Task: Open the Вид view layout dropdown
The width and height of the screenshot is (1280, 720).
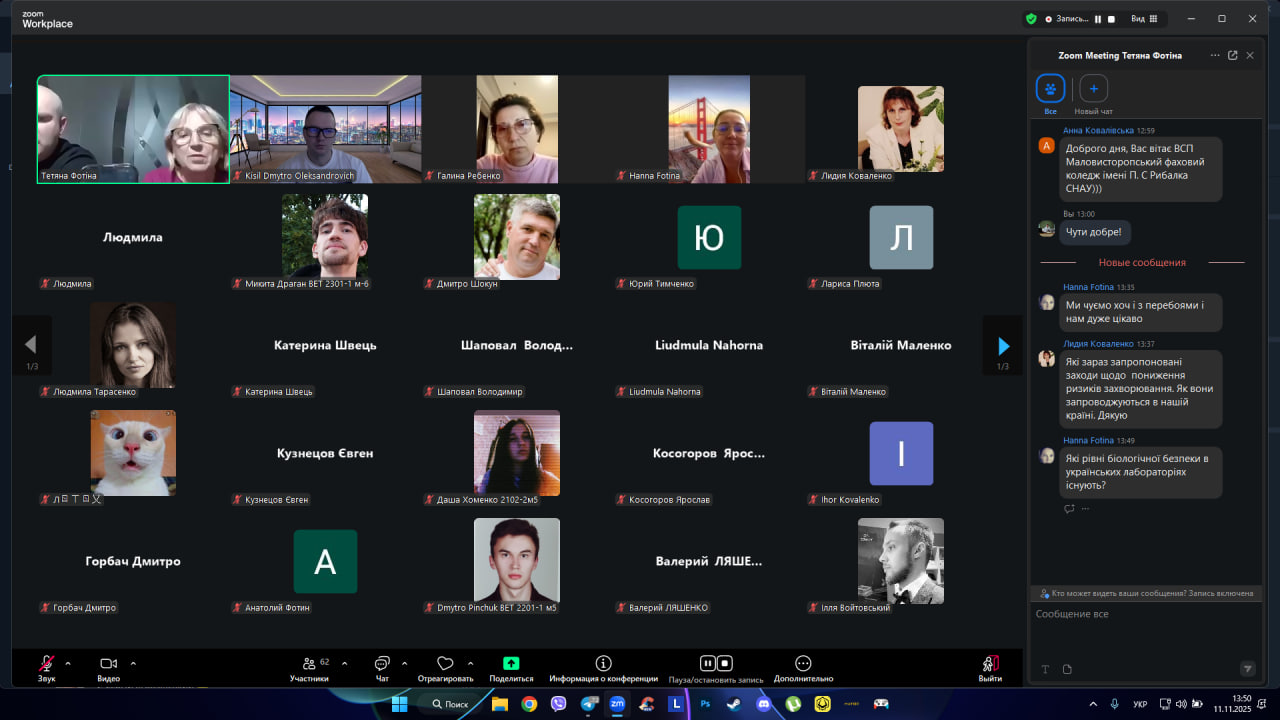Action: pyautogui.click(x=1144, y=18)
